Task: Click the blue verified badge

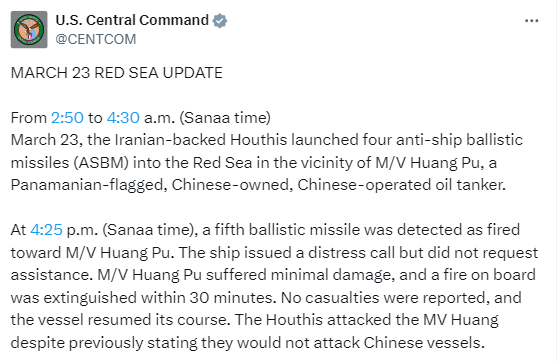Action: [220, 21]
